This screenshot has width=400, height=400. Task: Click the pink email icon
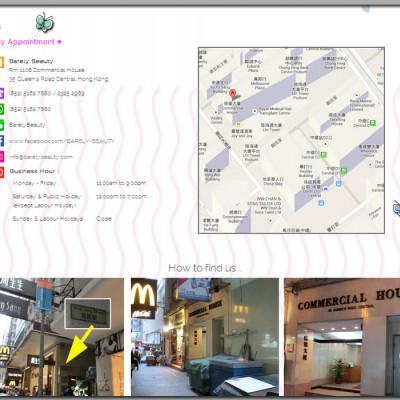1,157
